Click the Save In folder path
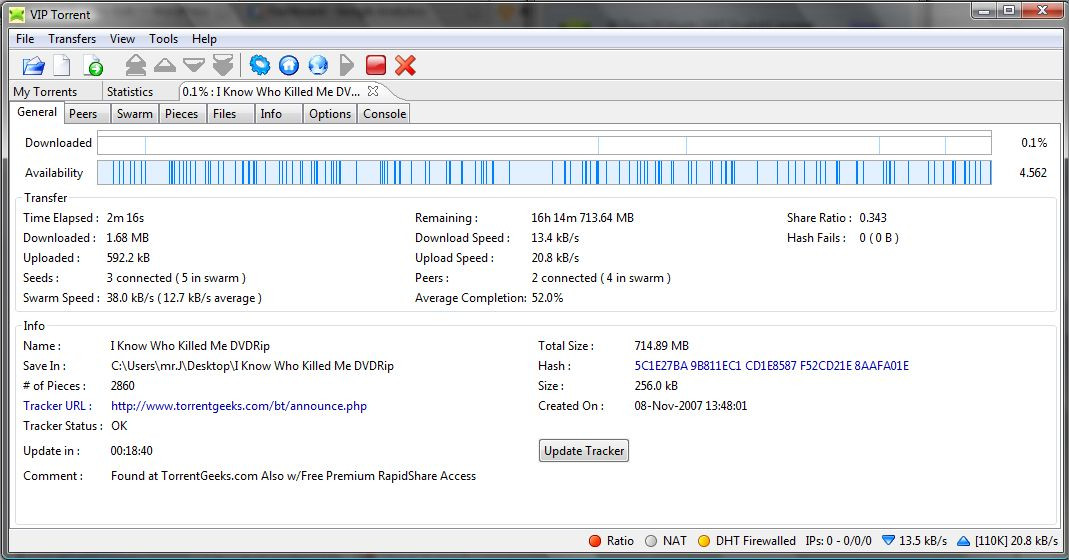The image size is (1069, 560). [x=252, y=366]
